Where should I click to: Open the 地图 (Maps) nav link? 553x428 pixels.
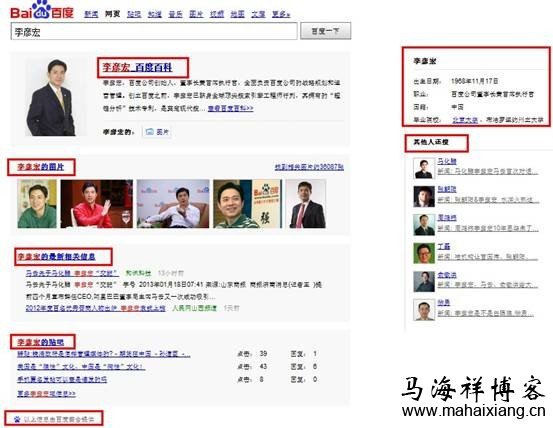(237, 14)
